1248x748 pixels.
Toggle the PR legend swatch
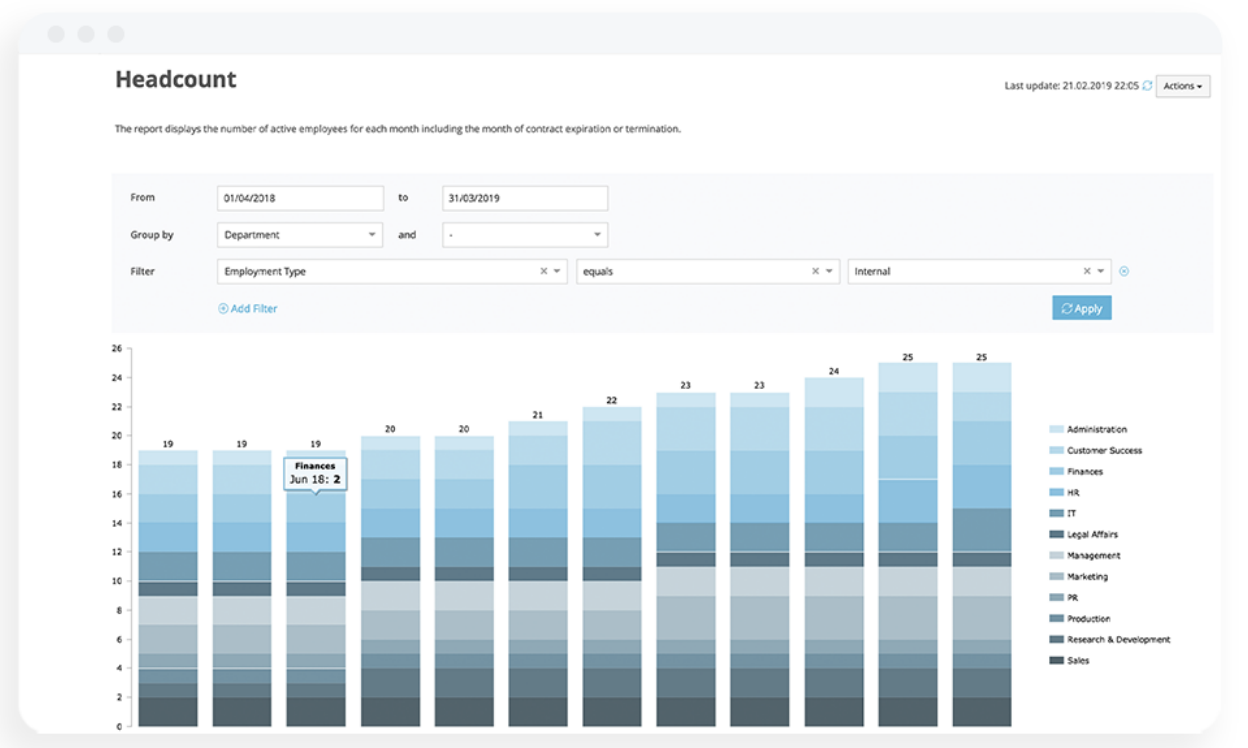[1056, 597]
